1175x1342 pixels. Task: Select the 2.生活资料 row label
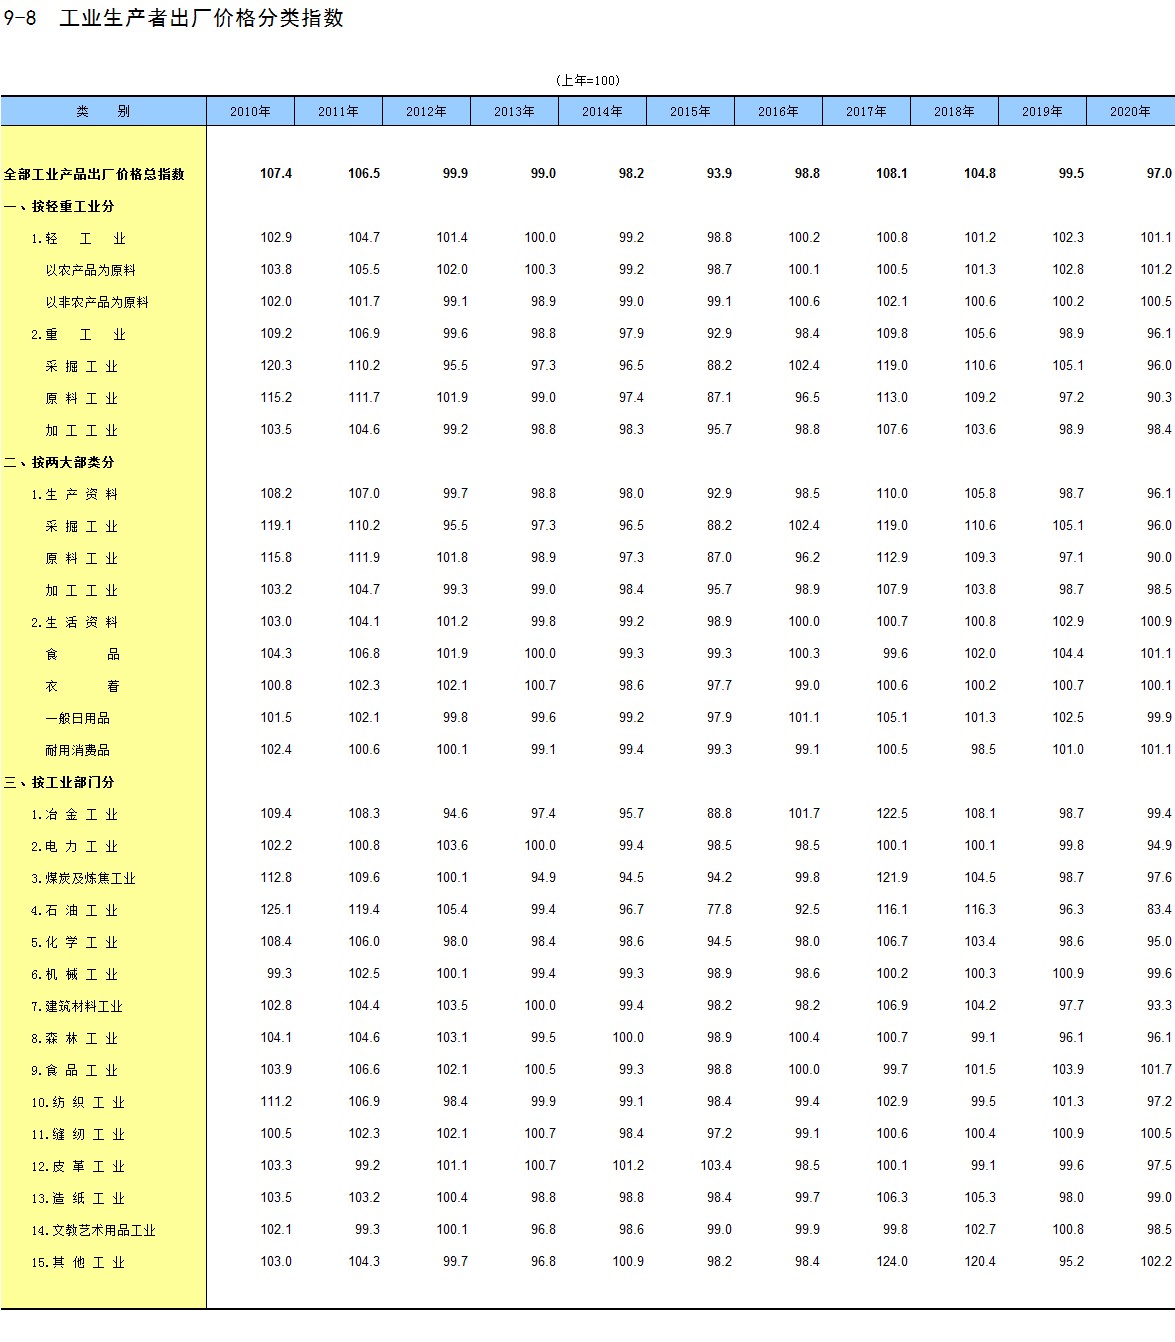point(74,622)
